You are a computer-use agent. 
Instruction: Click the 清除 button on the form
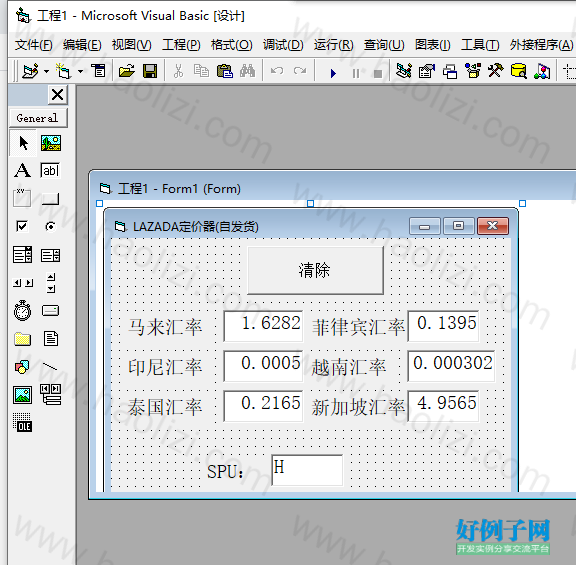(315, 270)
